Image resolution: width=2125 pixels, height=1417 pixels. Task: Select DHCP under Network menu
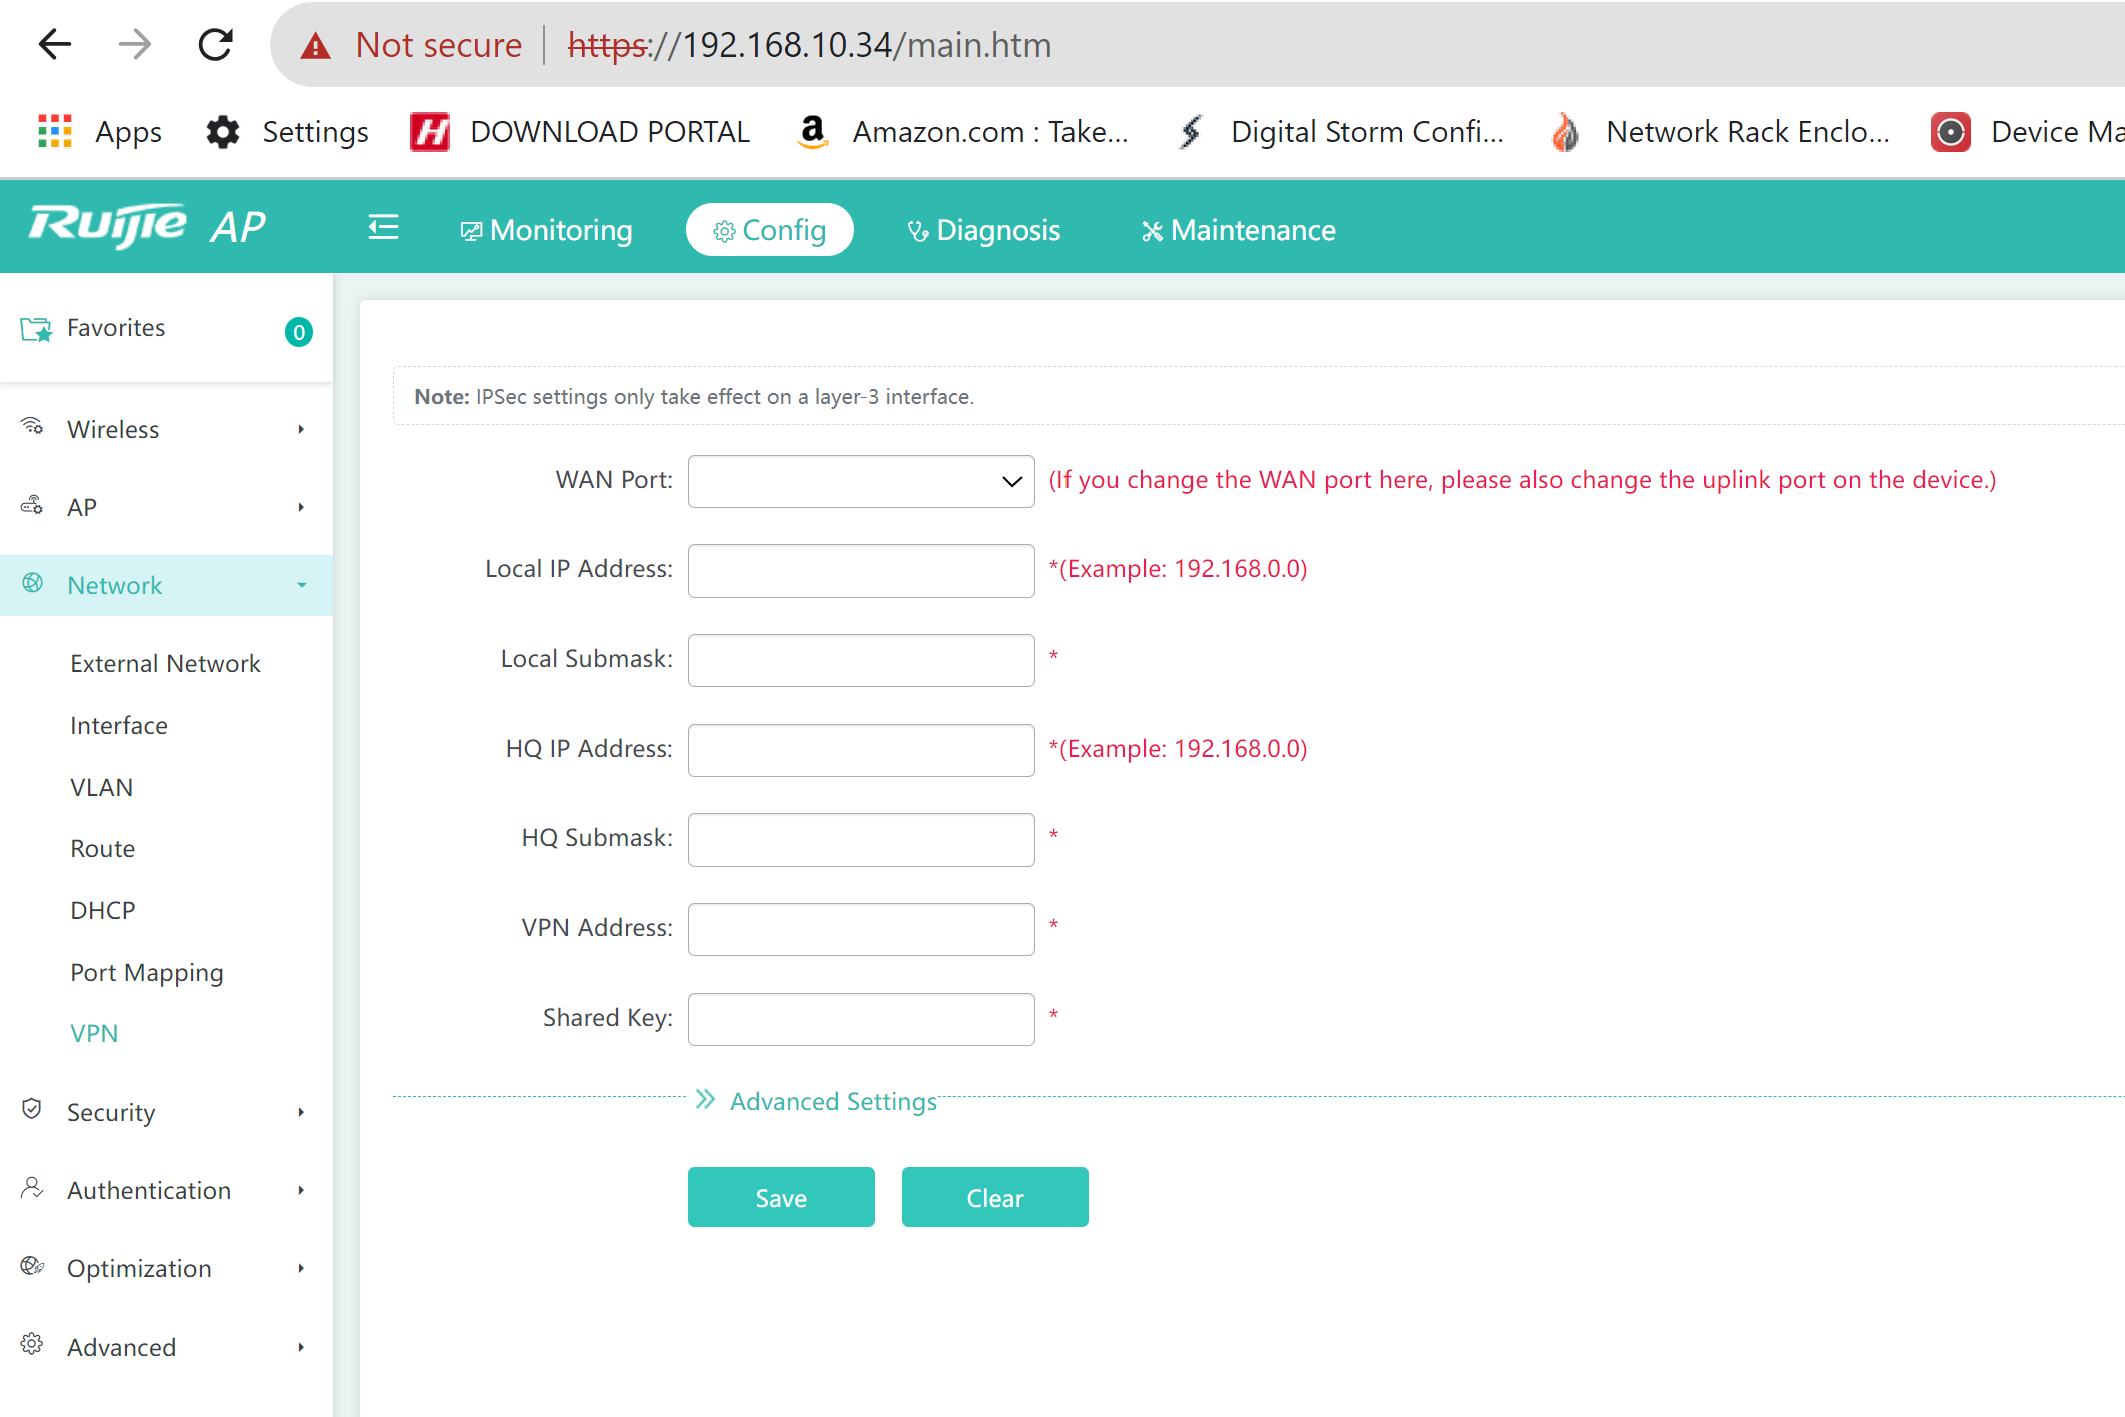(x=103, y=910)
